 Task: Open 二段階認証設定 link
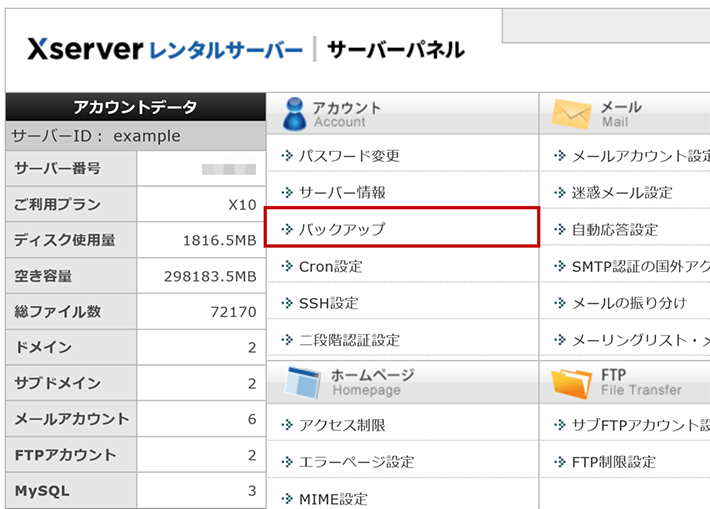349,340
